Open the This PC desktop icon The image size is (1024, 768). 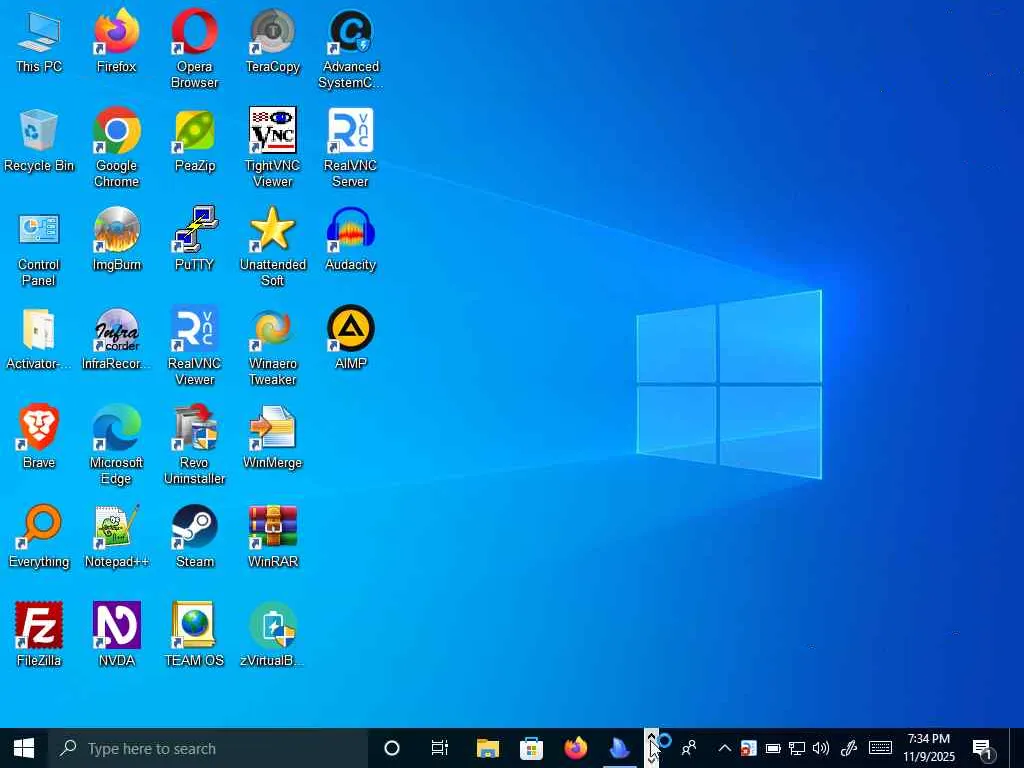click(x=39, y=42)
